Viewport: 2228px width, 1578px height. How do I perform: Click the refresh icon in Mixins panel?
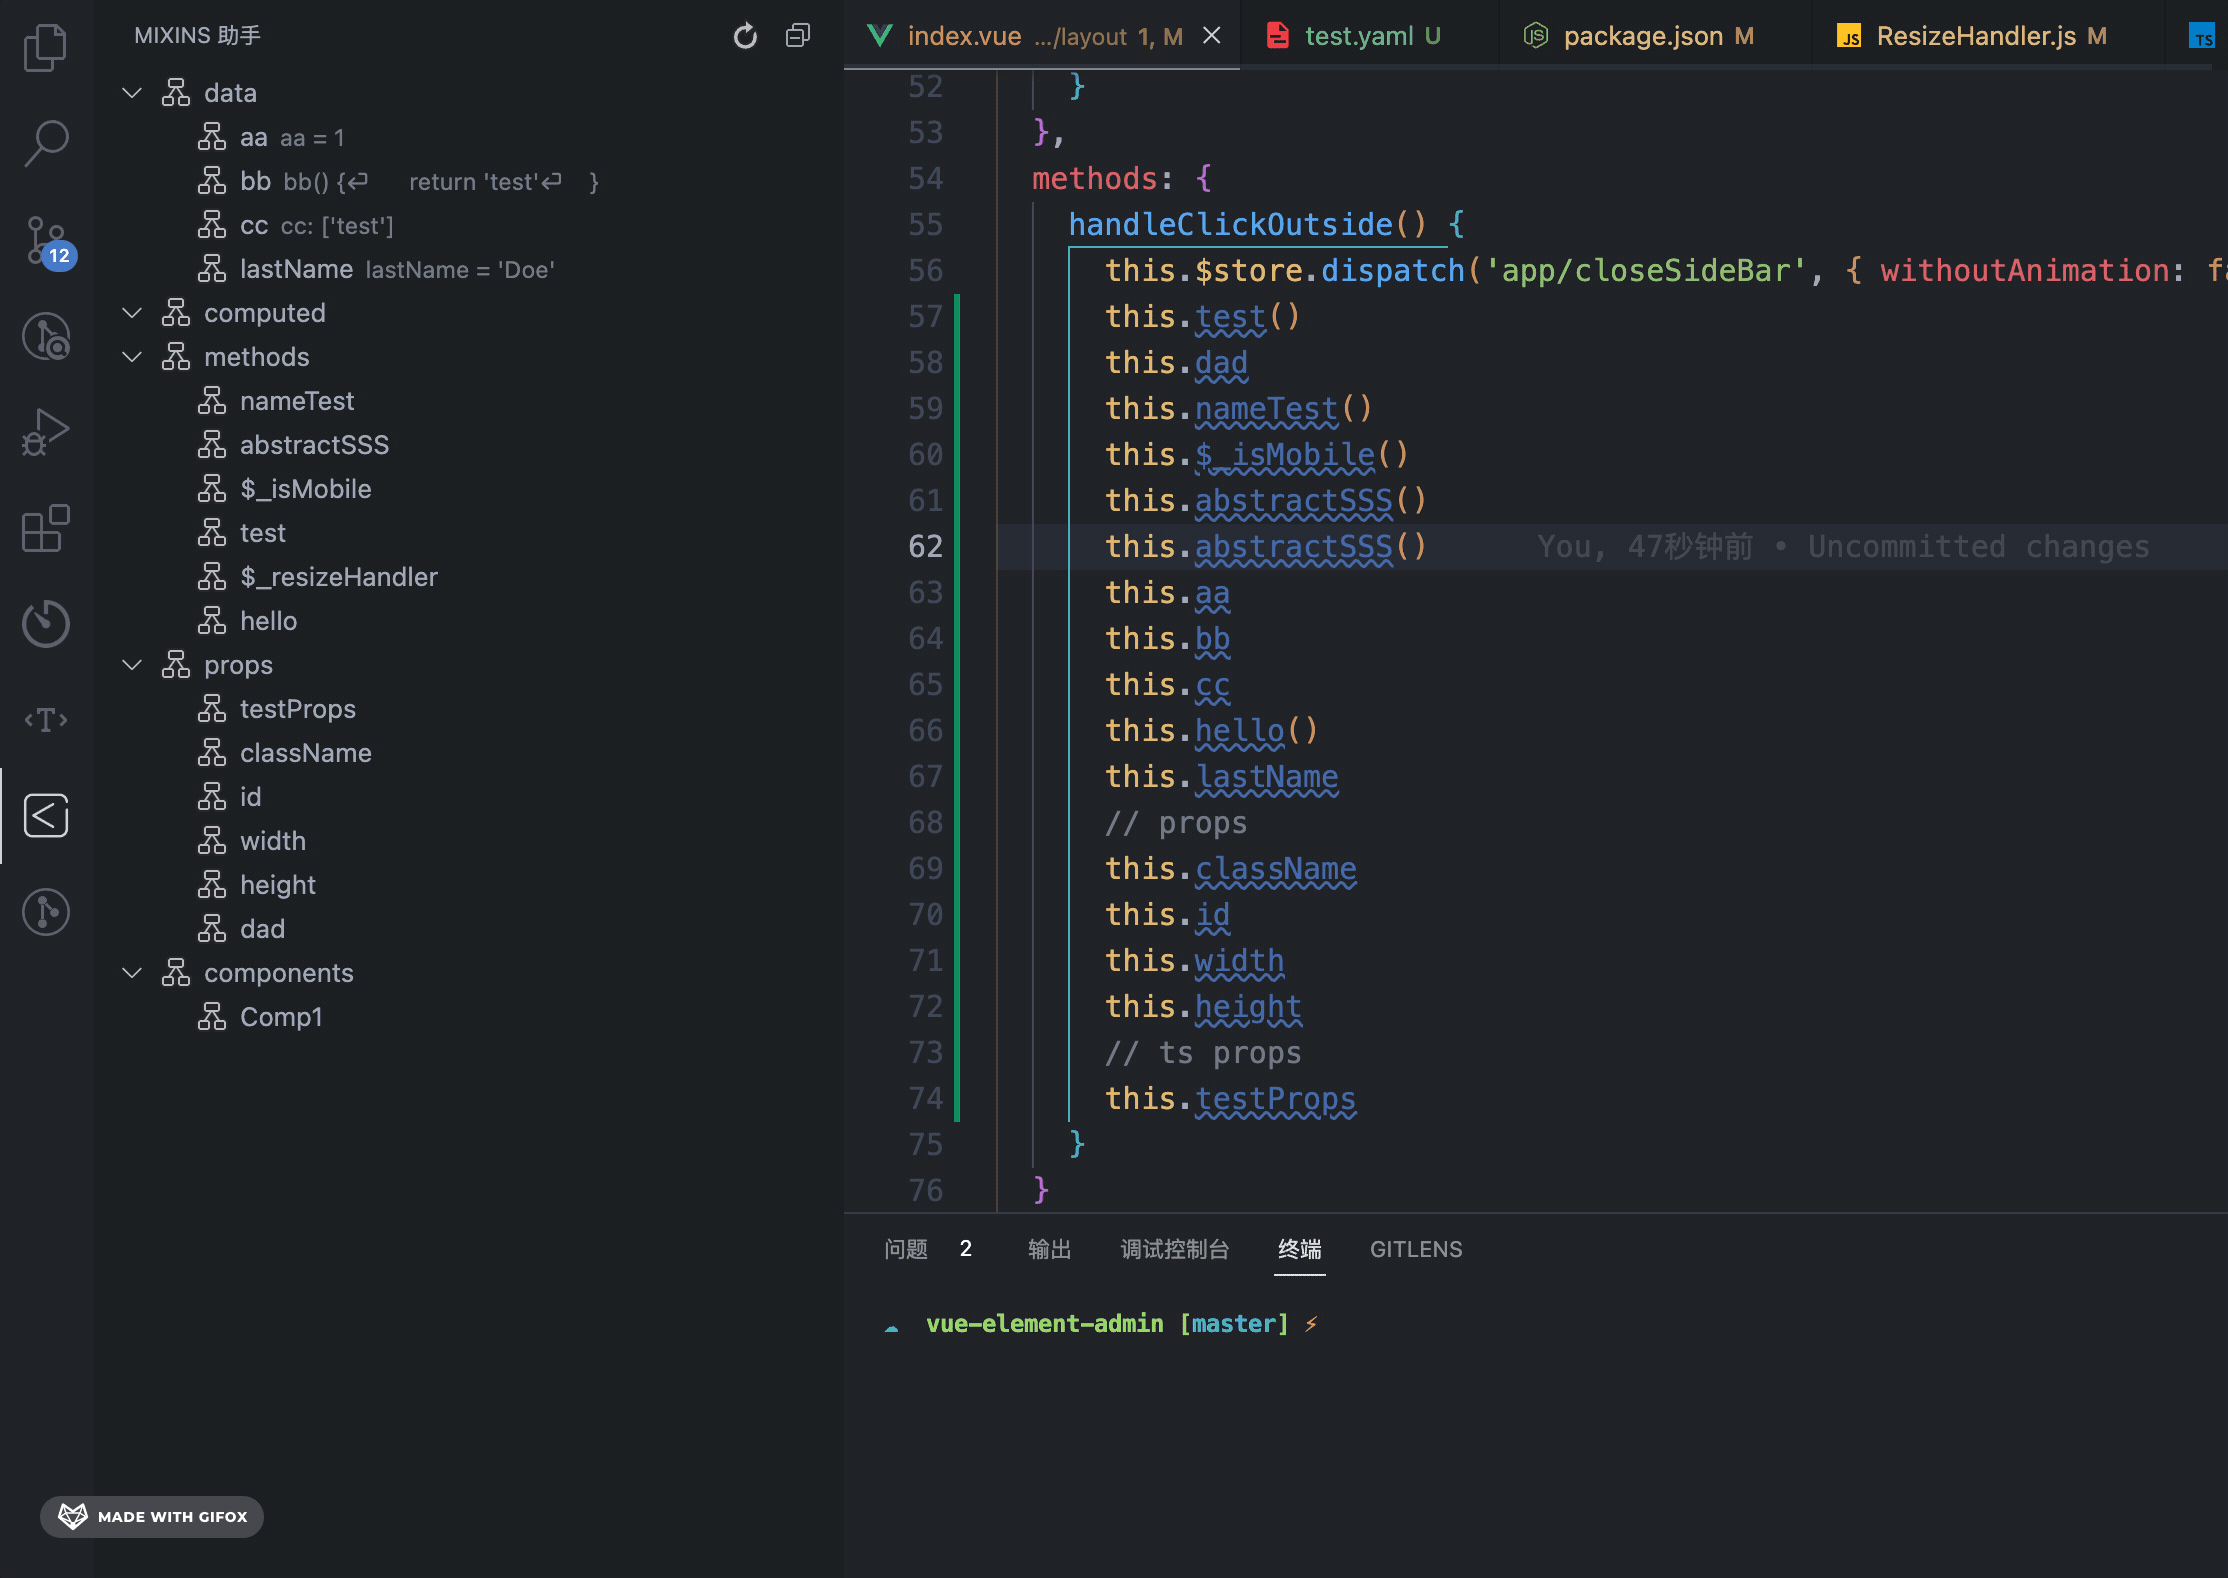point(745,36)
